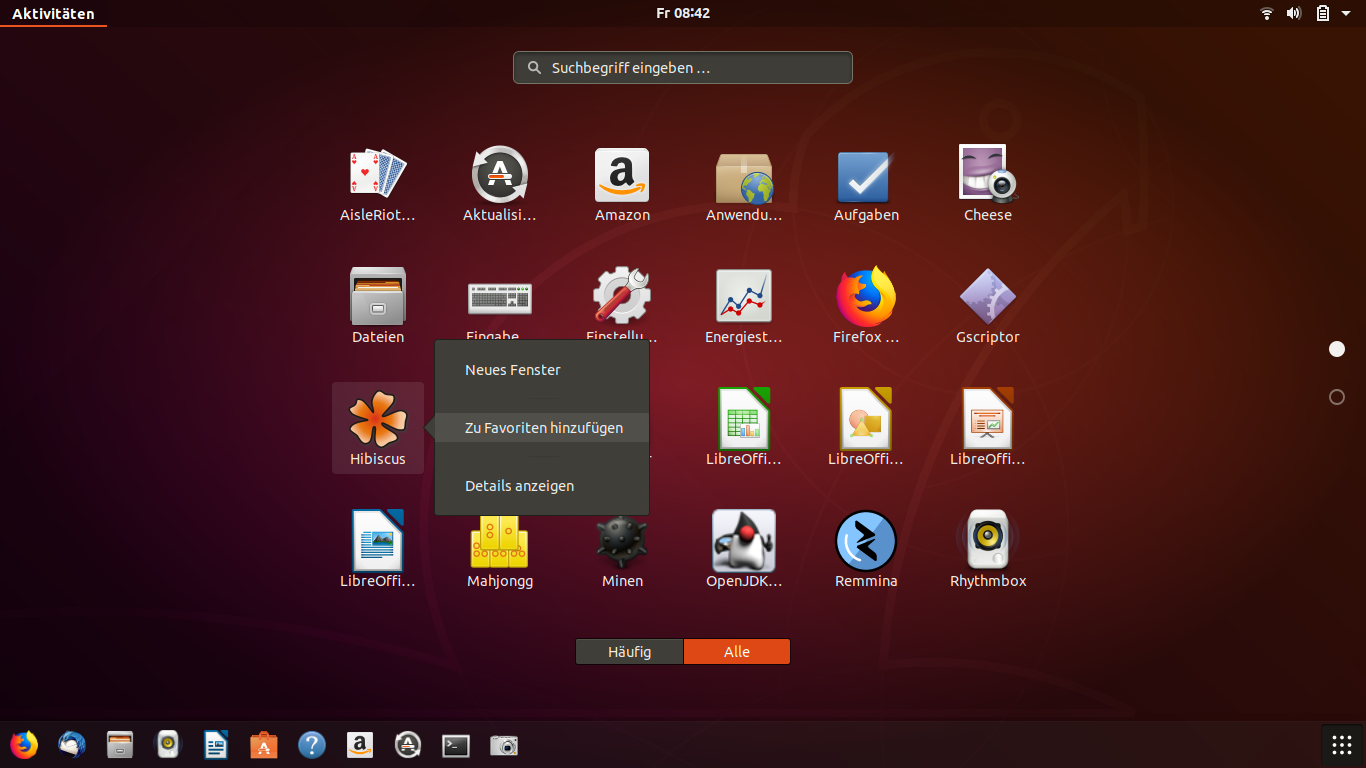The height and width of the screenshot is (768, 1366).
Task: Launch Terminal from the dock
Action: click(456, 745)
